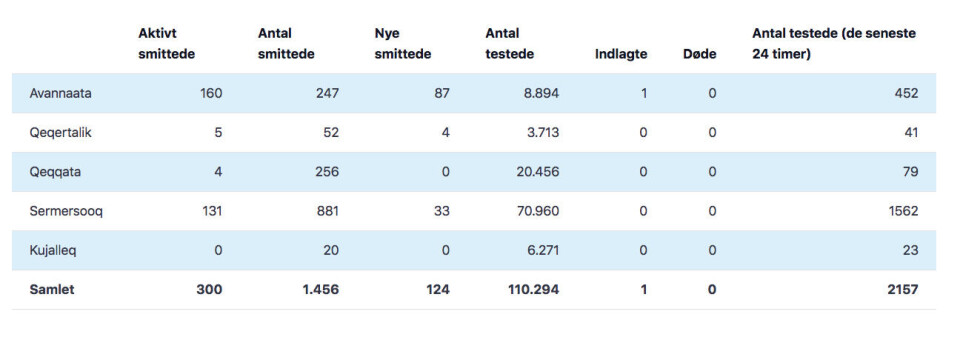Click Sermersooq's new infected value 33

(441, 211)
